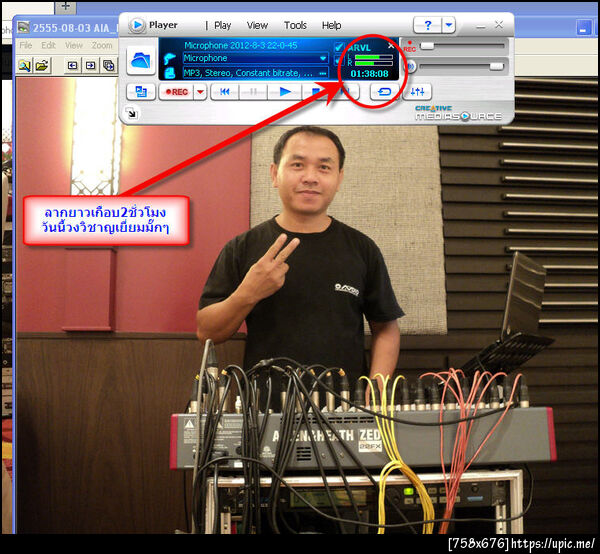Click the Player logo icon
The image size is (600, 554).
point(137,25)
